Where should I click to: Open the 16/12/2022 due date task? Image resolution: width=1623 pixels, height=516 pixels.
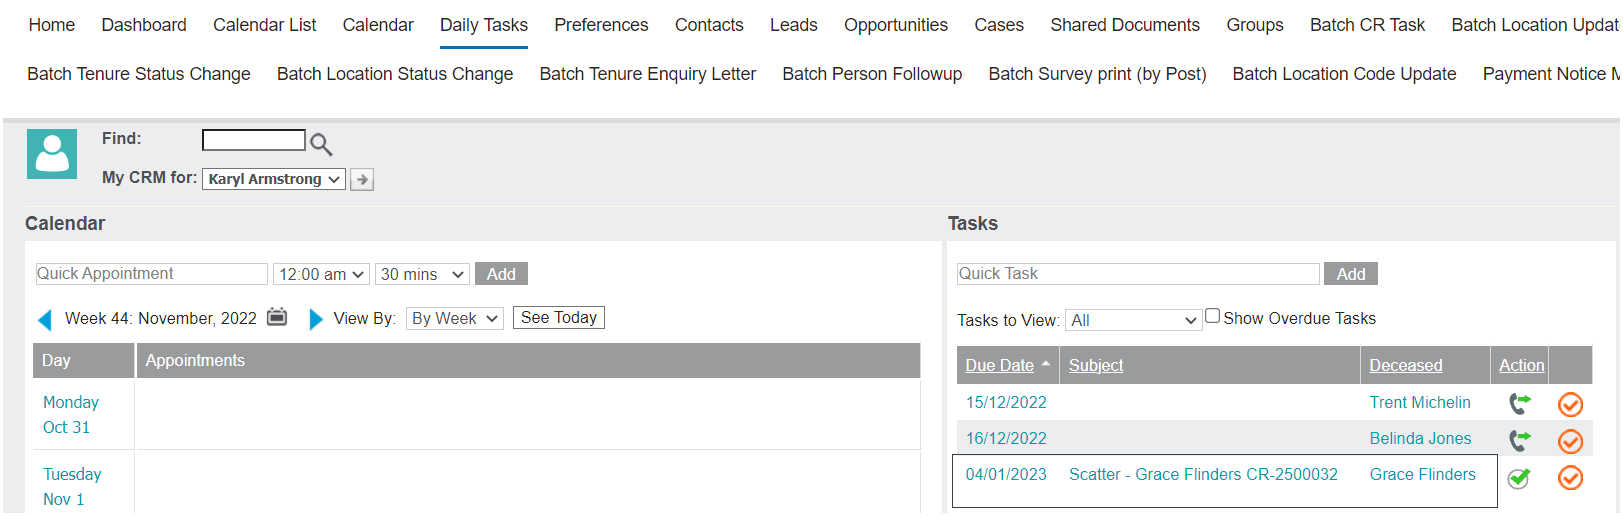[x=1006, y=439]
